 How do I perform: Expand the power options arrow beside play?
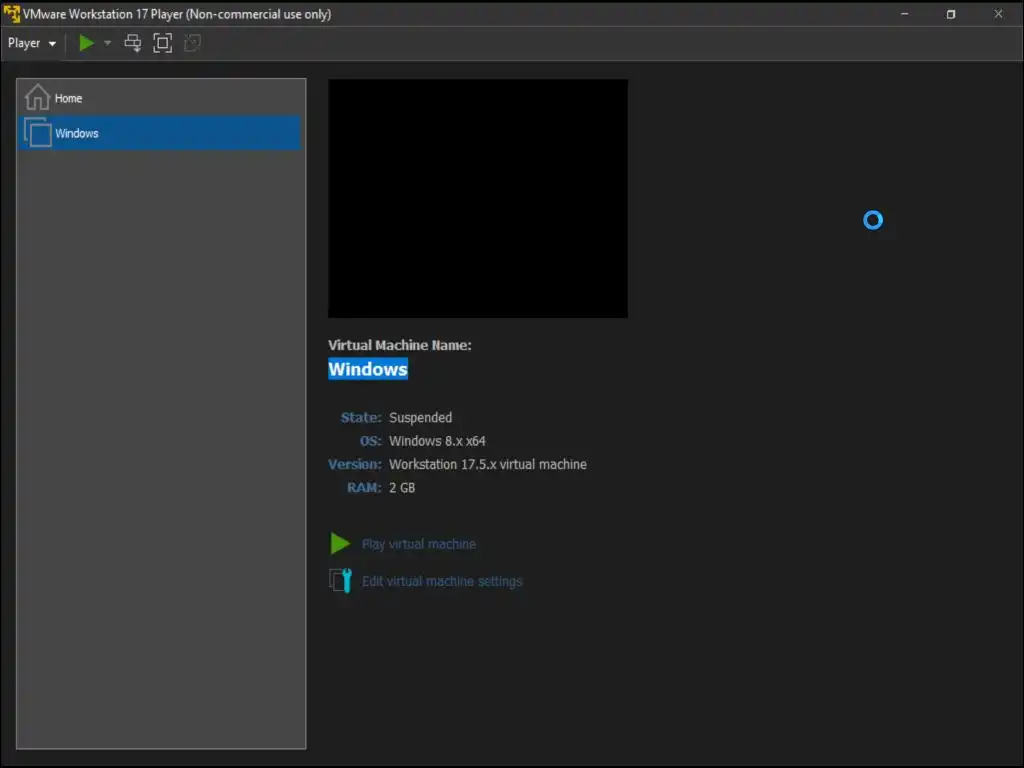click(108, 43)
